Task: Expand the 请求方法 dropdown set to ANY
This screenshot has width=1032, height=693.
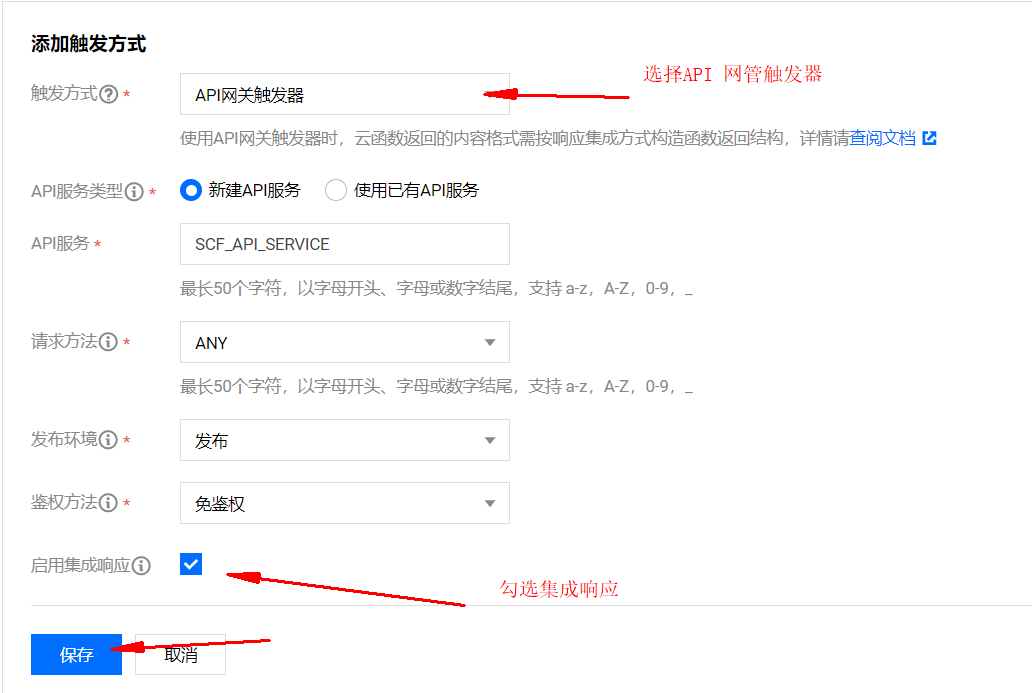Action: coord(344,342)
